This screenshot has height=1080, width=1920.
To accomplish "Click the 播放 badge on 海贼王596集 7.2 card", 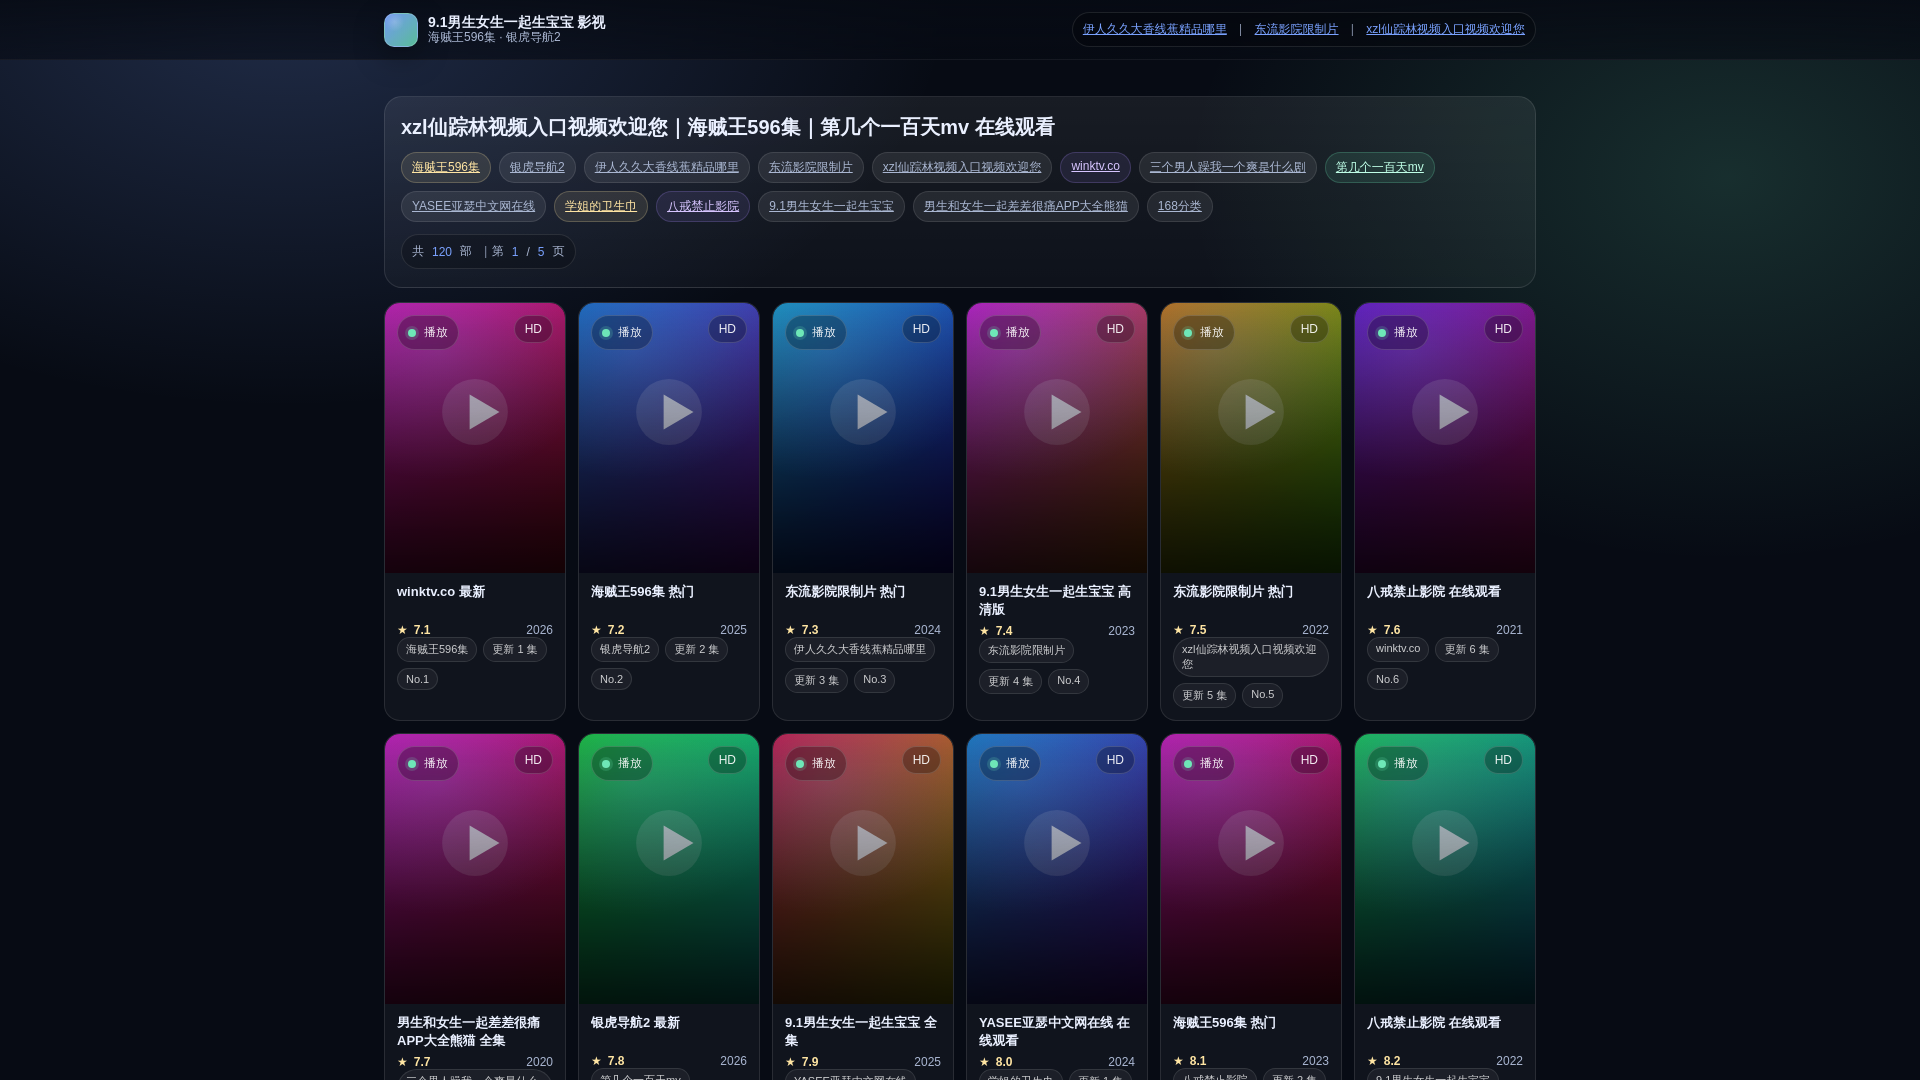I will pos(622,333).
